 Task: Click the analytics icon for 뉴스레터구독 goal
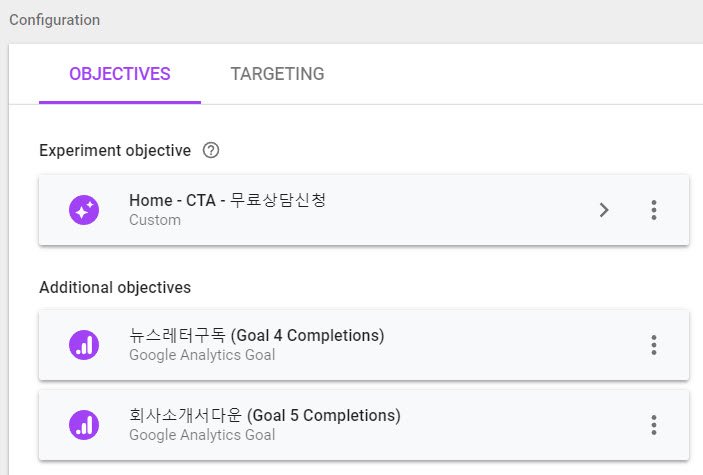click(x=84, y=345)
